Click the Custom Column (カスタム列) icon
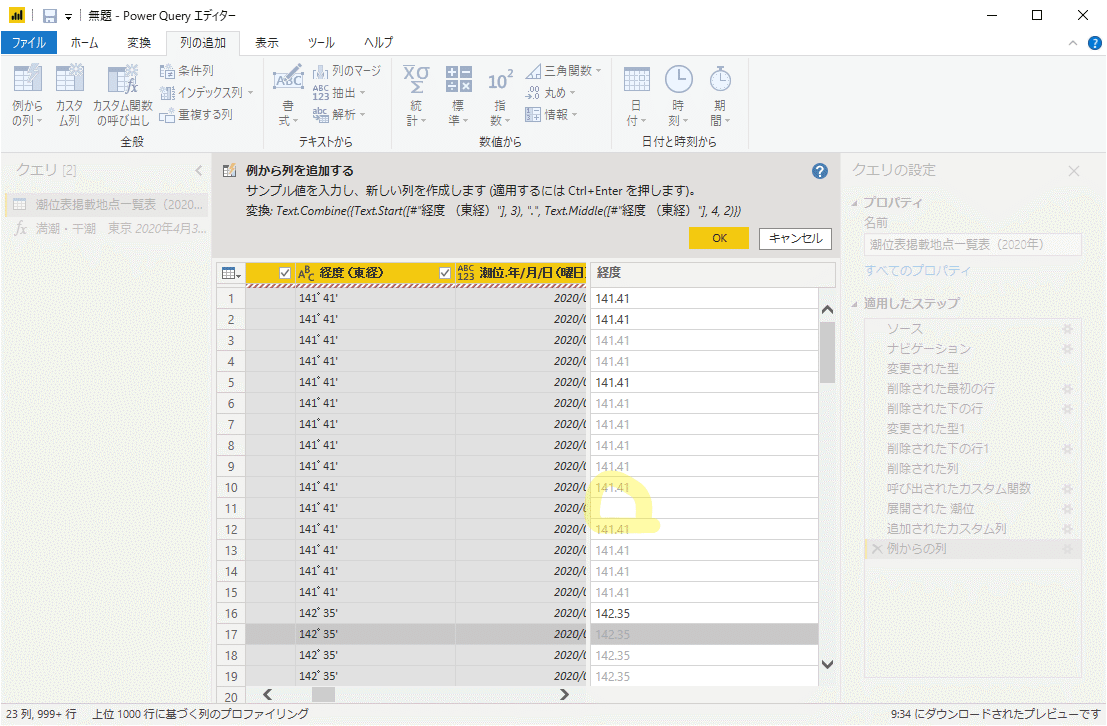This screenshot has height=726, width=1107. (x=69, y=79)
